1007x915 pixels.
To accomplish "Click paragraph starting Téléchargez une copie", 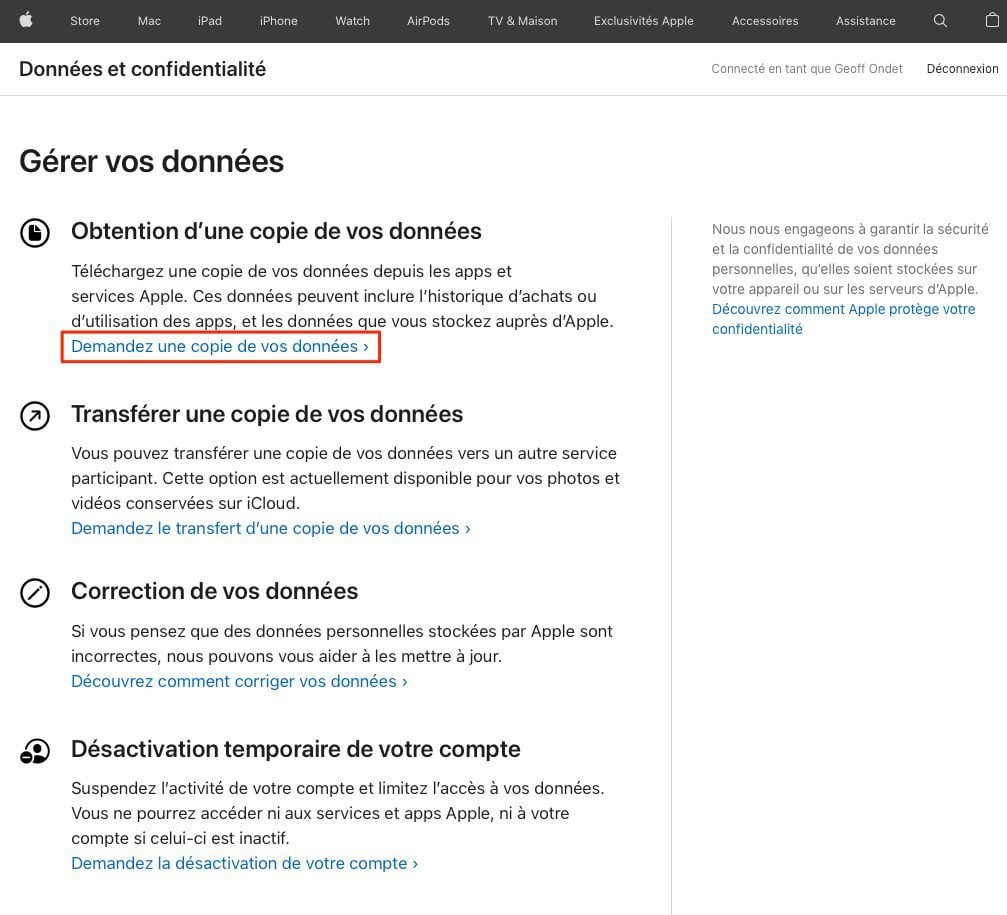I will point(342,296).
